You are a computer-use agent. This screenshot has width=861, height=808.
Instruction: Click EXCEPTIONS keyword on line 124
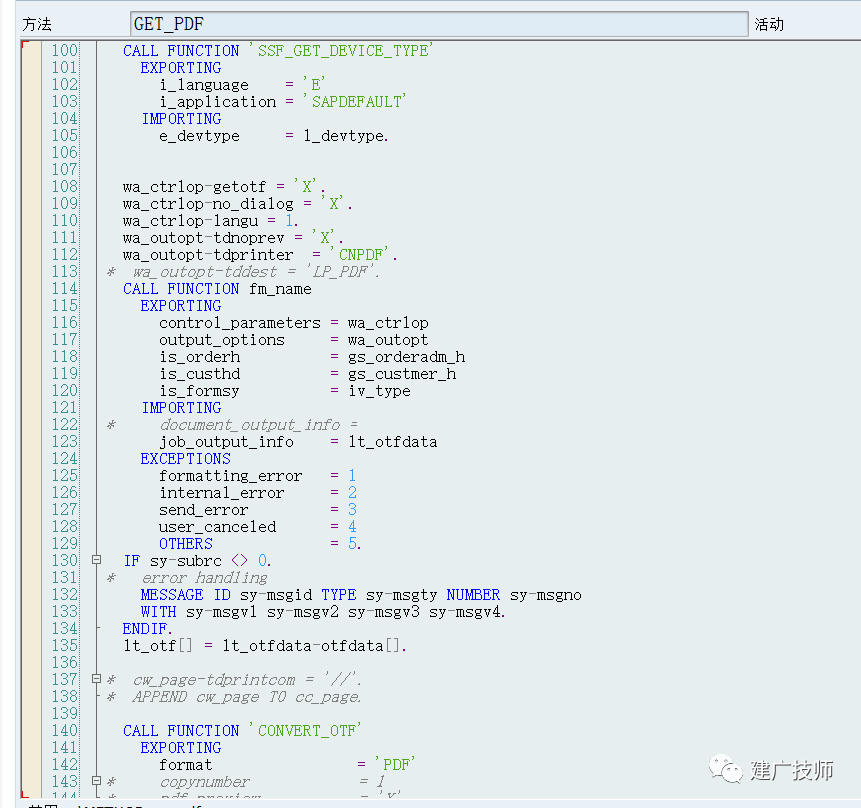pos(186,459)
